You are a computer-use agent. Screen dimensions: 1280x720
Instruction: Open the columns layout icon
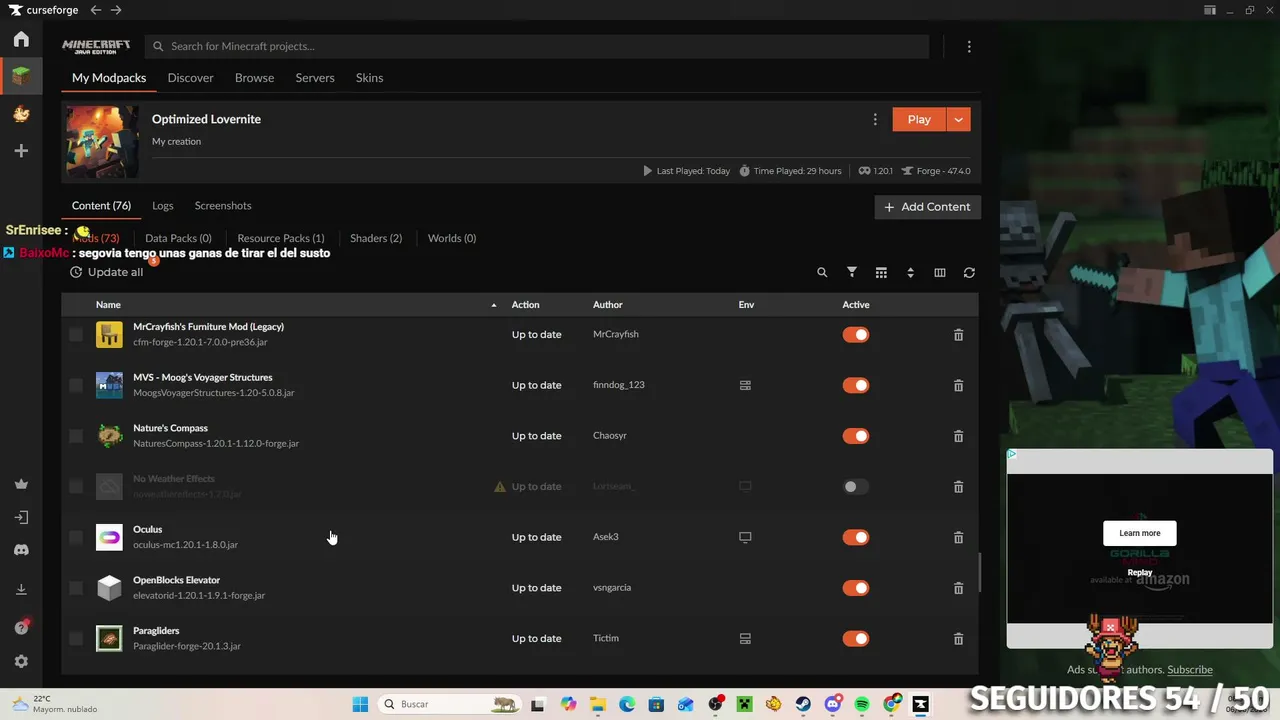(940, 272)
